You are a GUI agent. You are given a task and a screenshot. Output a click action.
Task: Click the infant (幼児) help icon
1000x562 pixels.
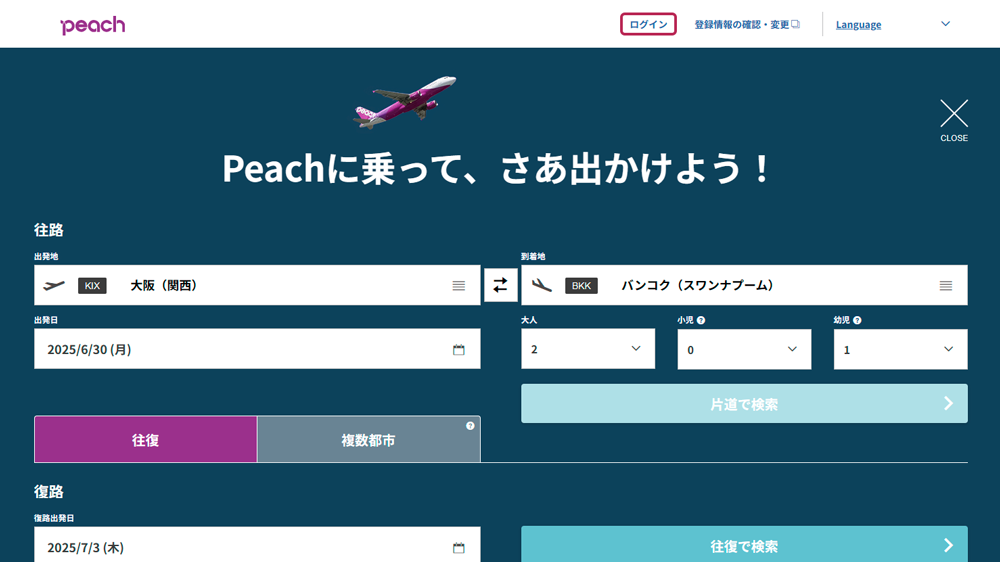857,321
